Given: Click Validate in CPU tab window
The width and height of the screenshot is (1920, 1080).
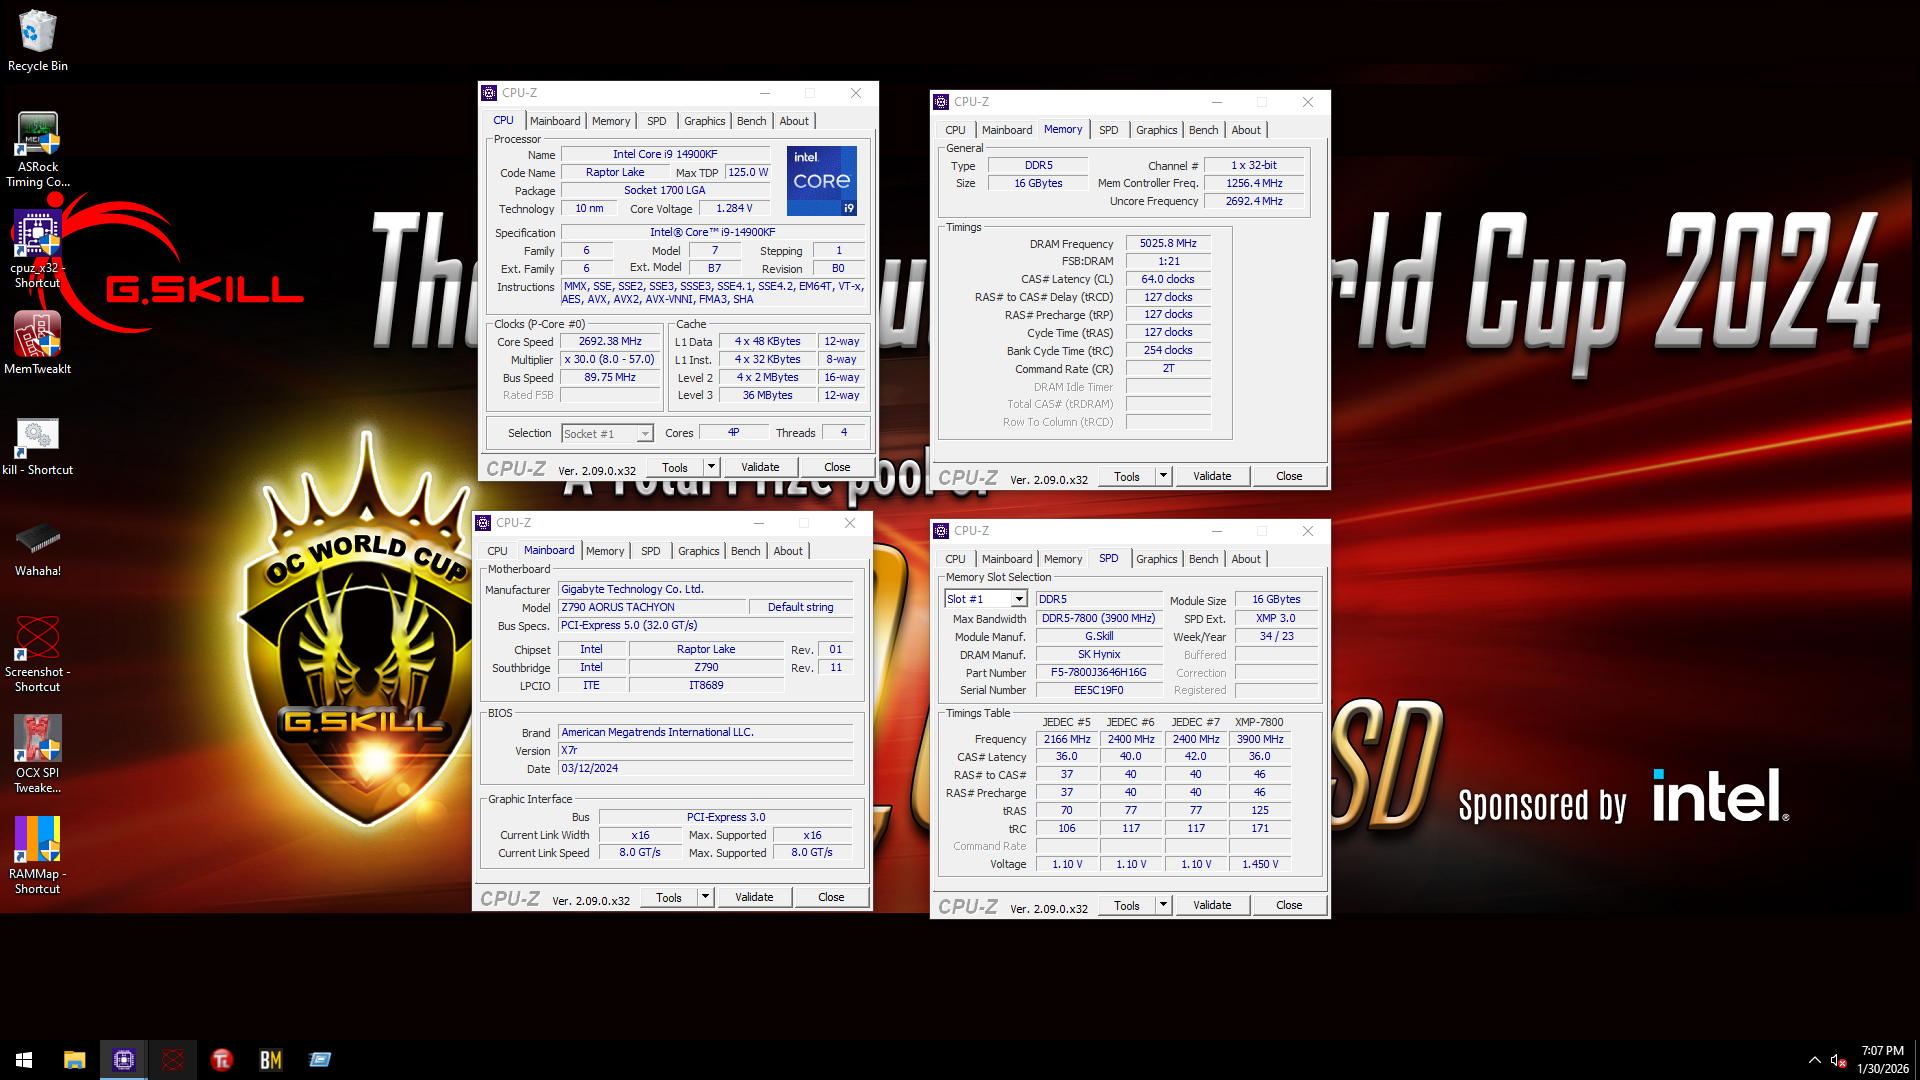Looking at the screenshot, I should (760, 467).
